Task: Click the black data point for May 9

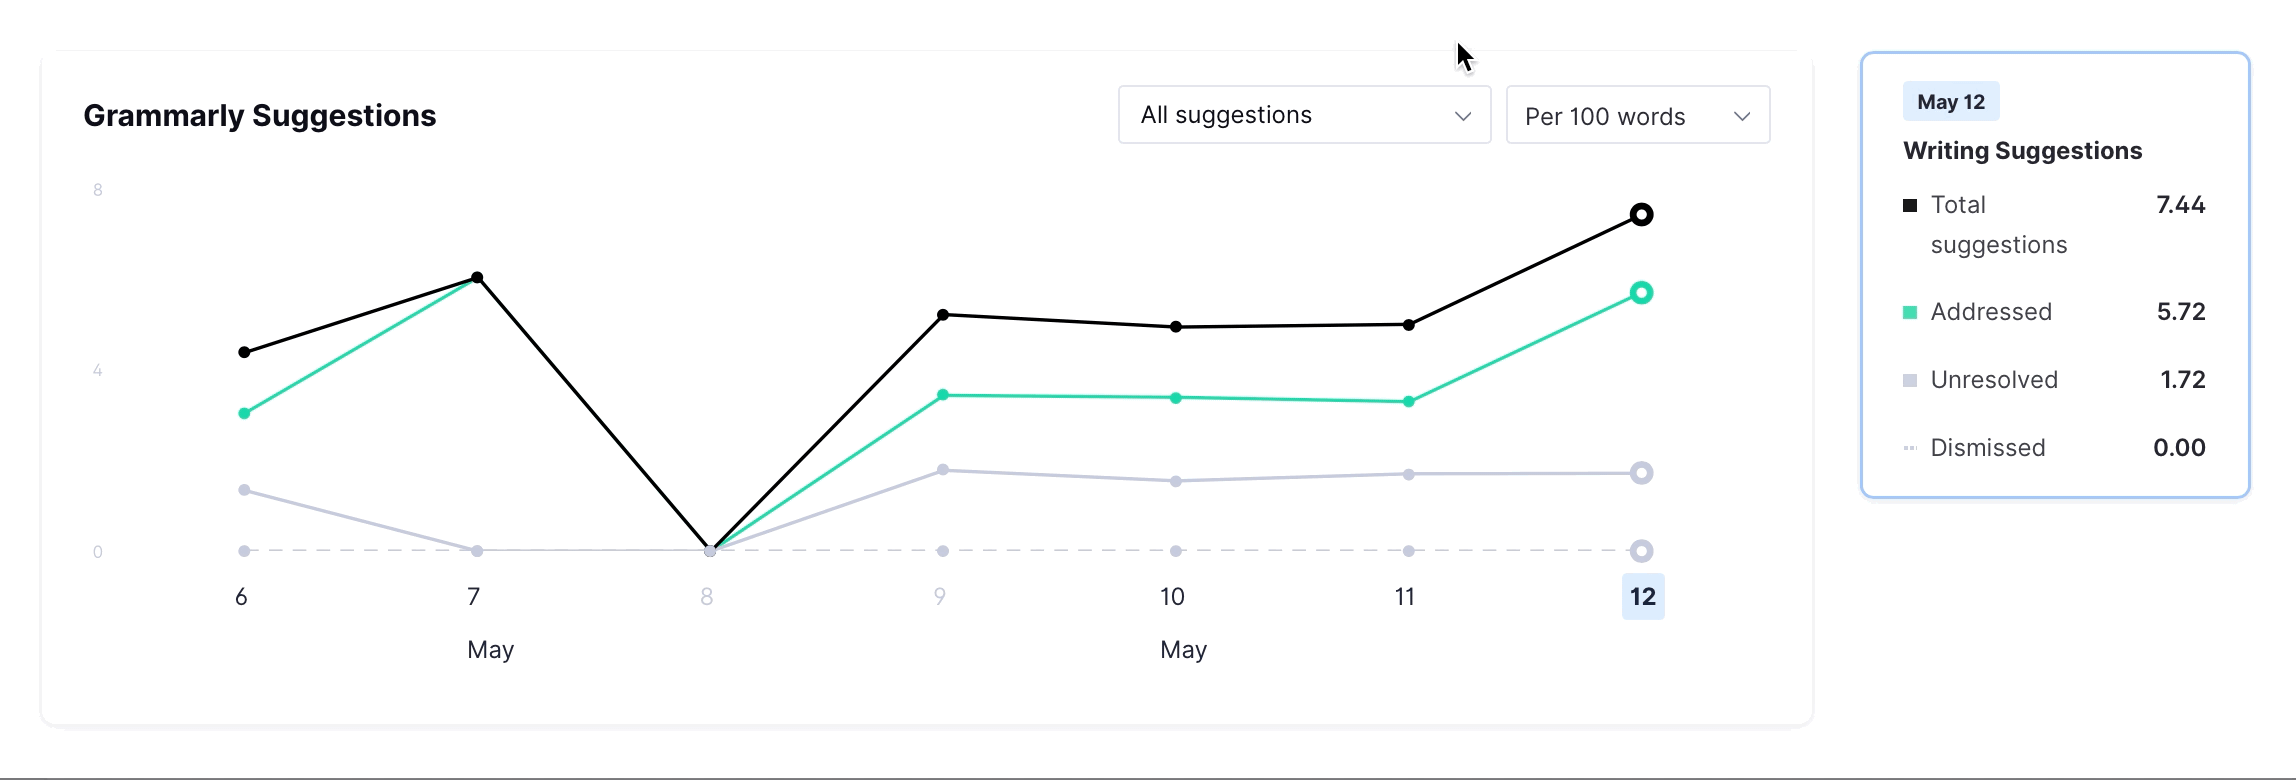Action: [x=943, y=315]
